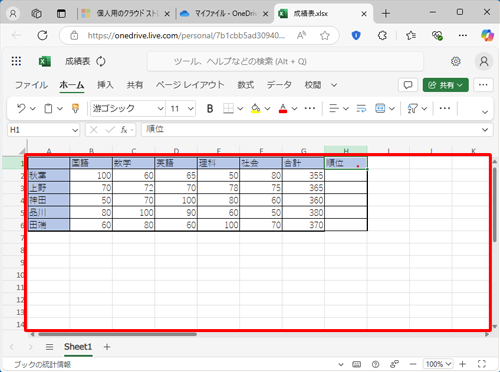
Task: Open the 数式 ribbon tab
Action: [246, 85]
